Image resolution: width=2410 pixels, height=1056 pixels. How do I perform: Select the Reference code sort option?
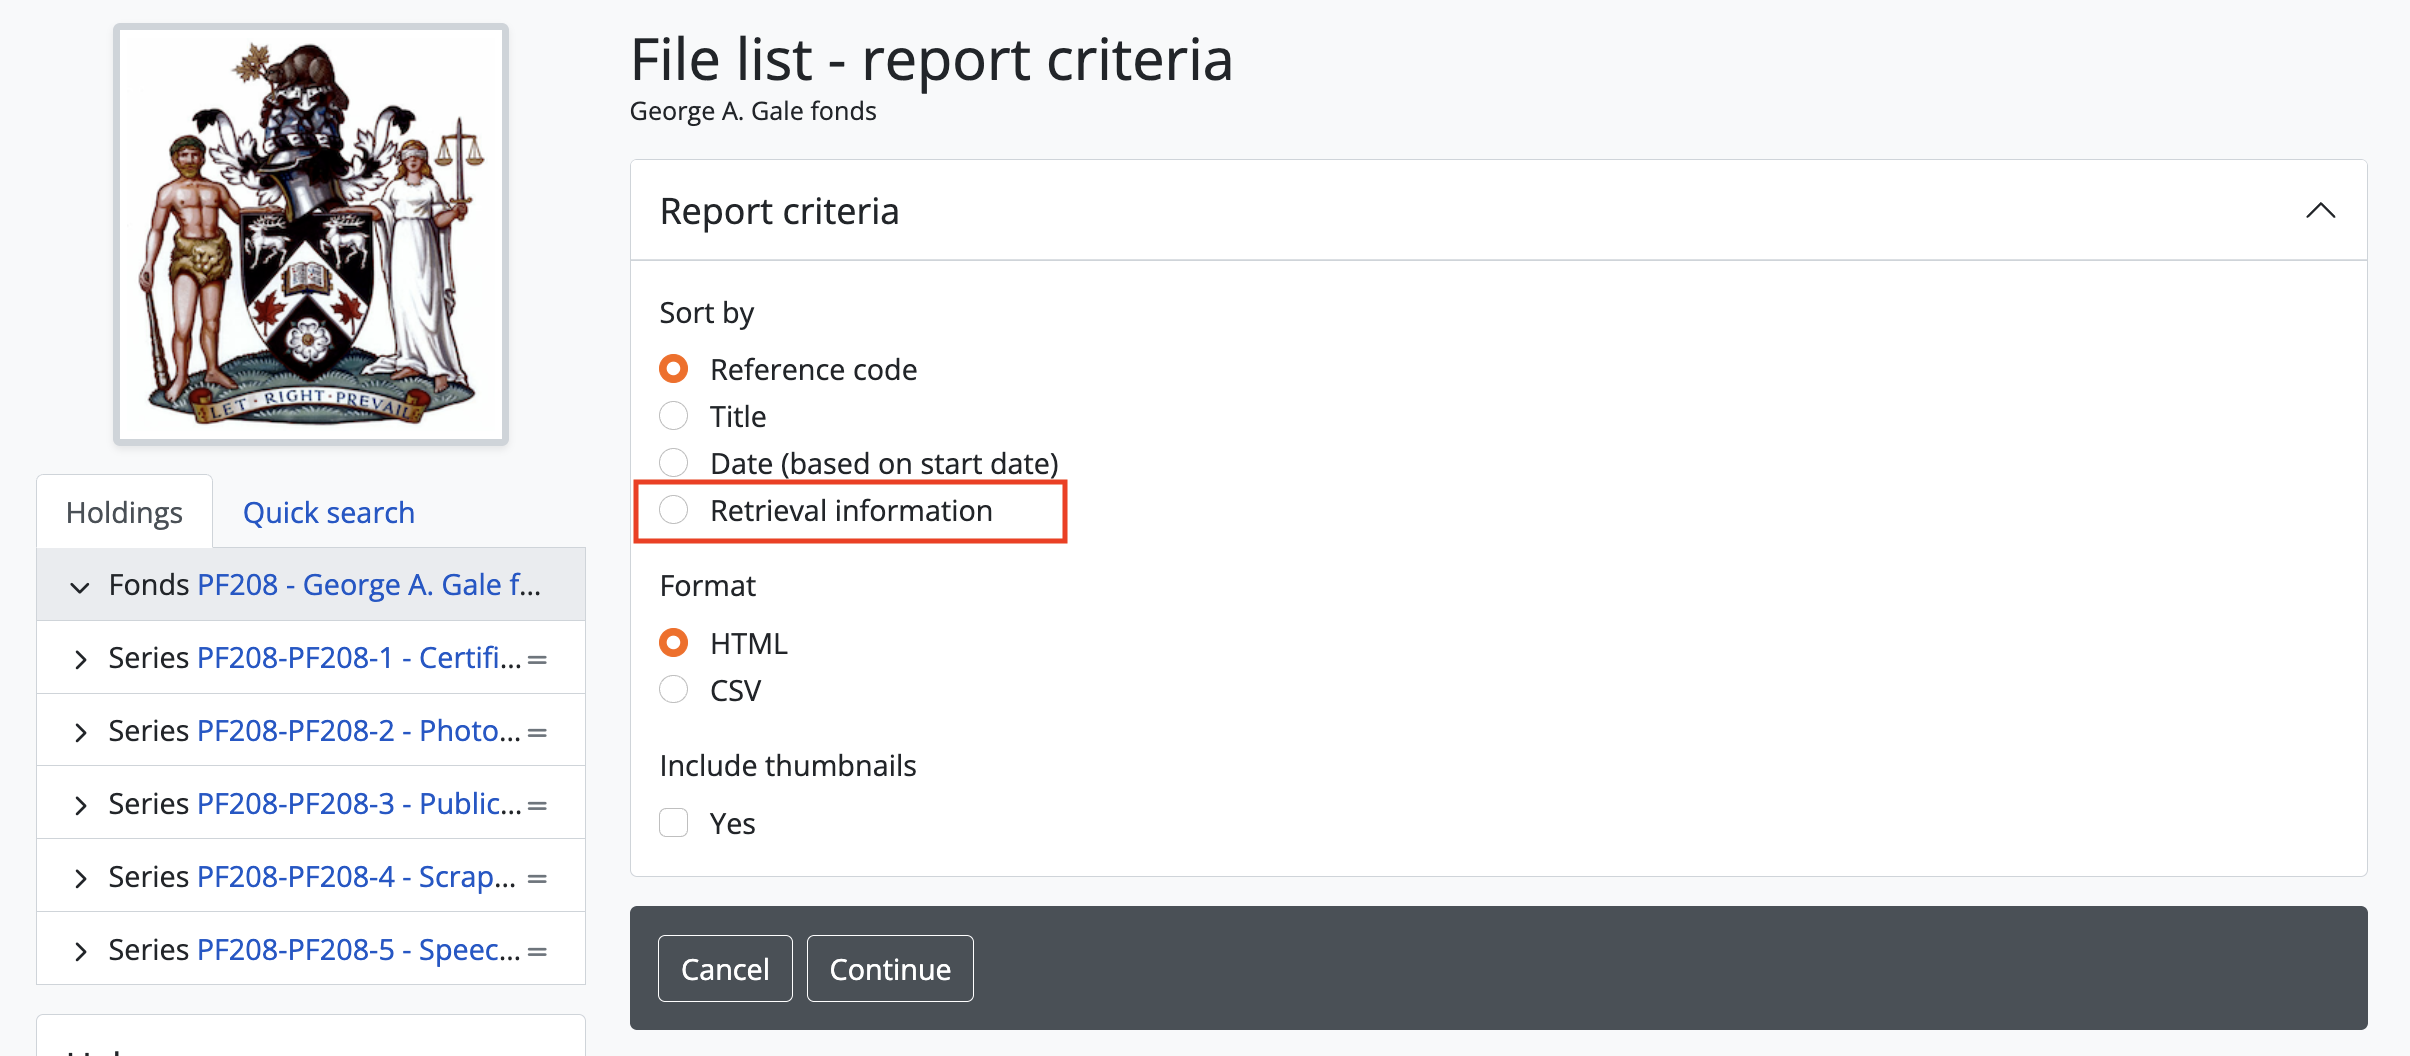coord(674,369)
